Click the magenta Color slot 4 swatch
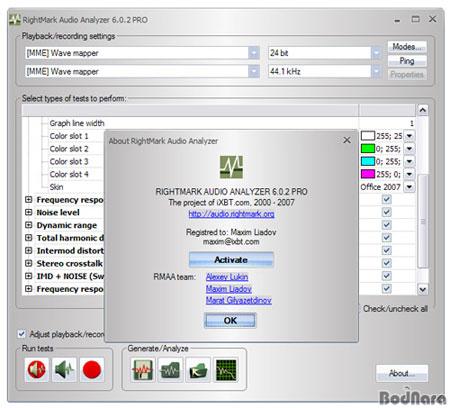This screenshot has height=408, width=450. [368, 174]
